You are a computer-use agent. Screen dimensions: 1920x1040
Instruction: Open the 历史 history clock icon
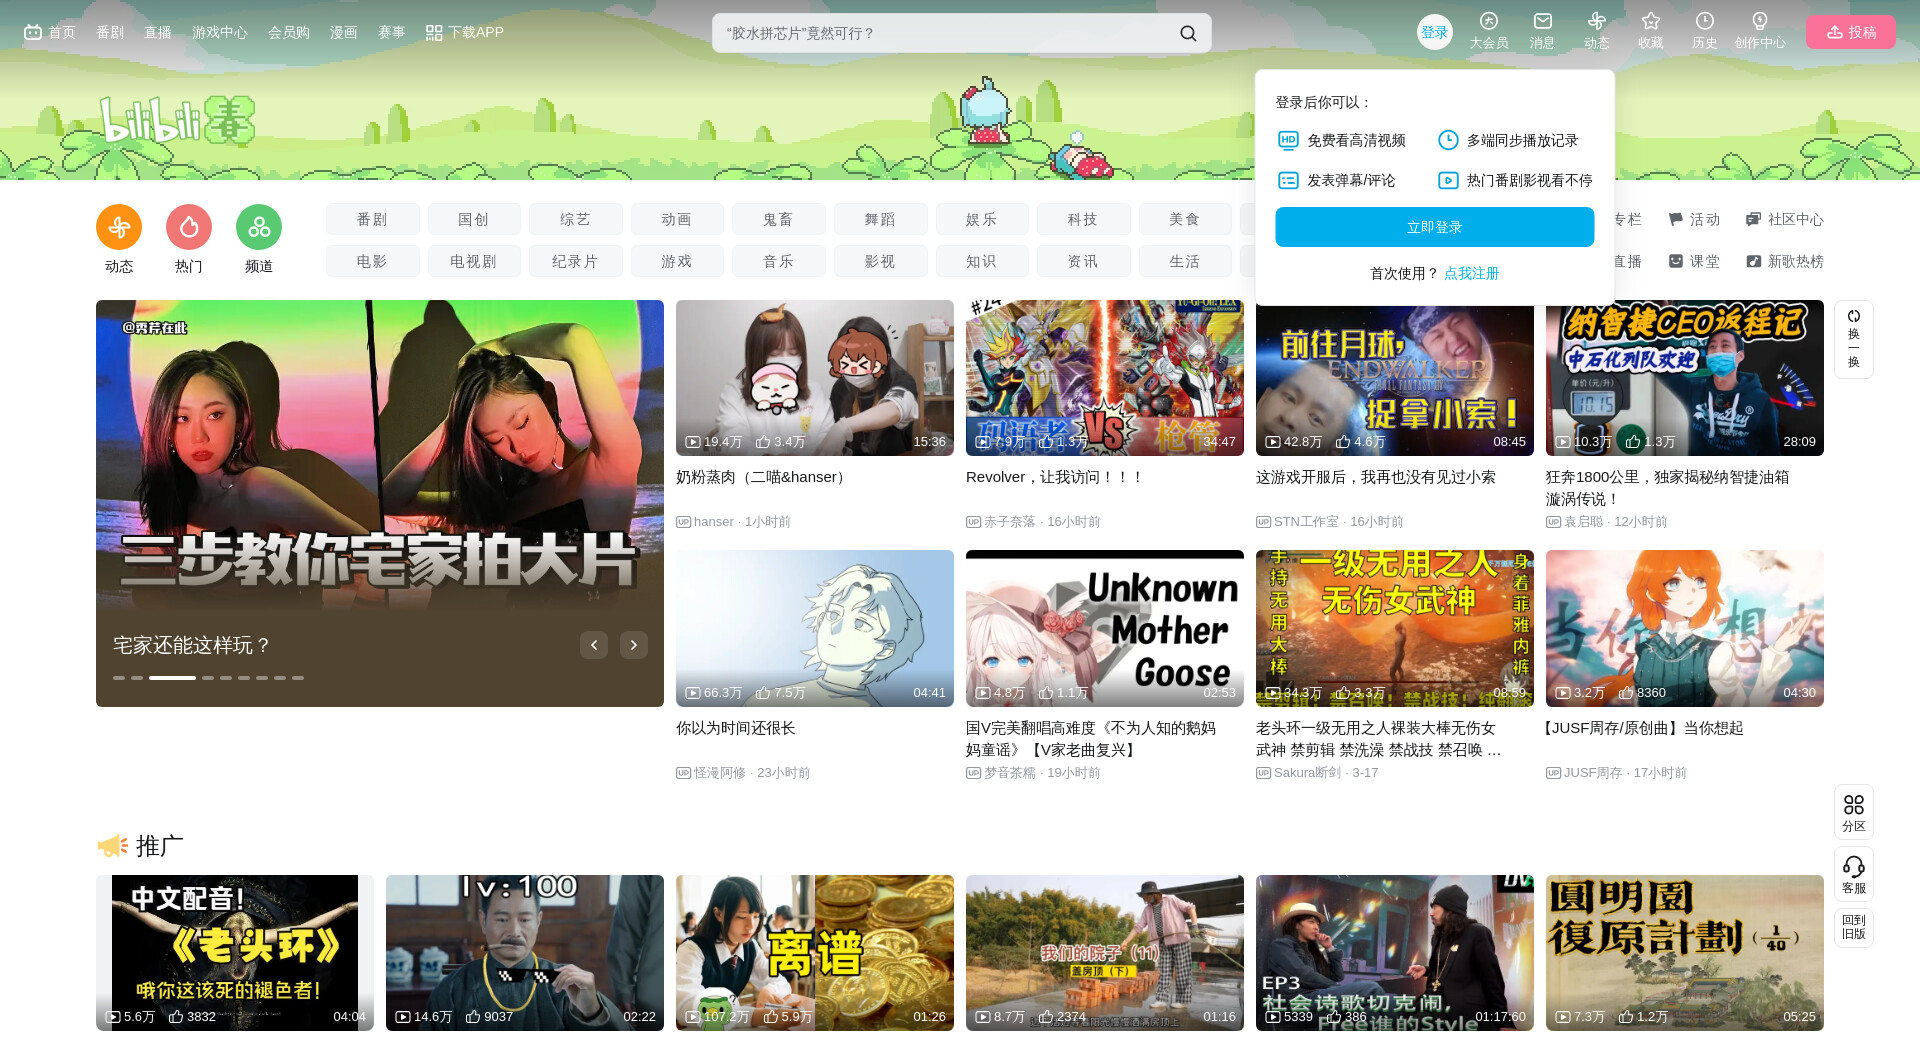[x=1705, y=21]
